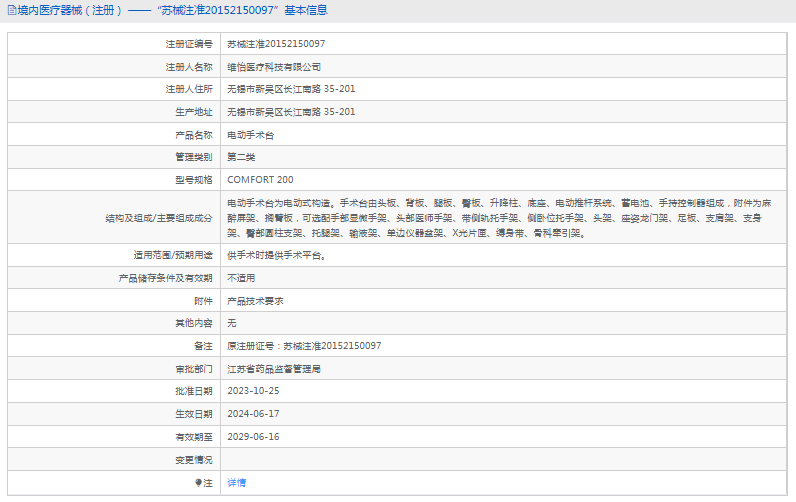Click the bullet icon beside 注 label

click(198, 483)
